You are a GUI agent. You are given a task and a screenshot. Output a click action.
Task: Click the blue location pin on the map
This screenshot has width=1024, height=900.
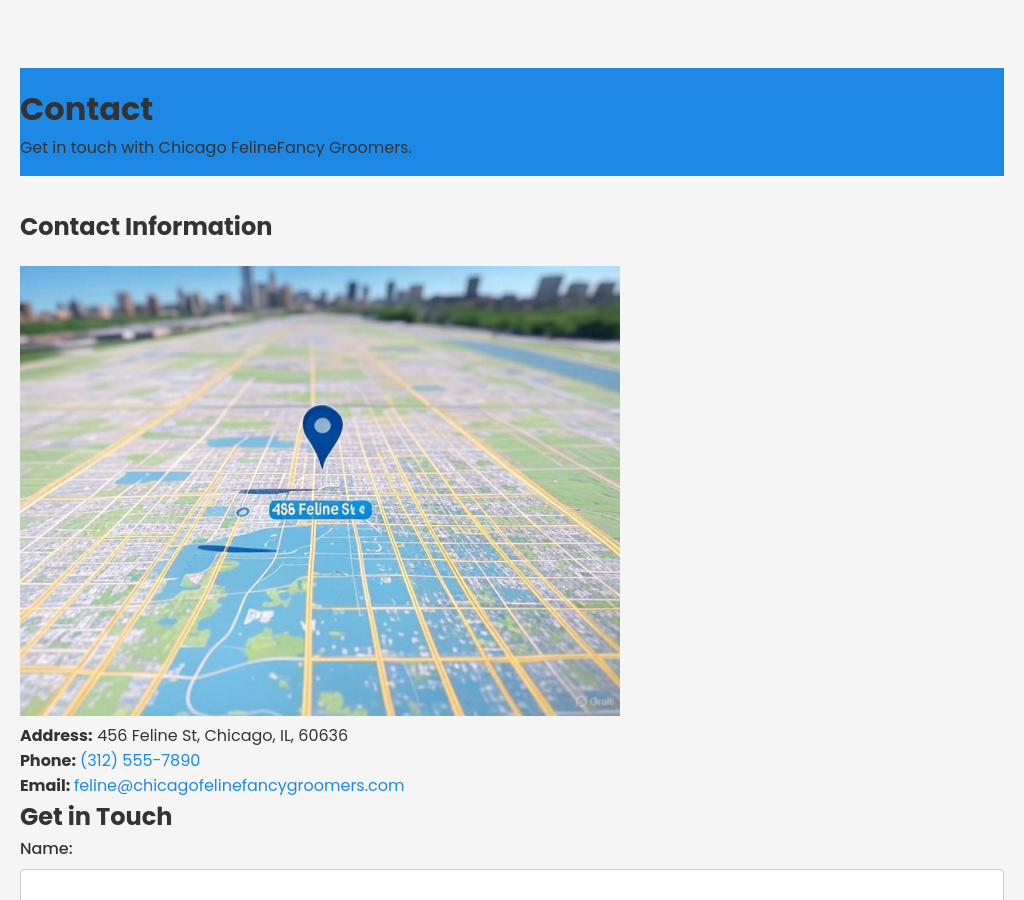(x=322, y=430)
